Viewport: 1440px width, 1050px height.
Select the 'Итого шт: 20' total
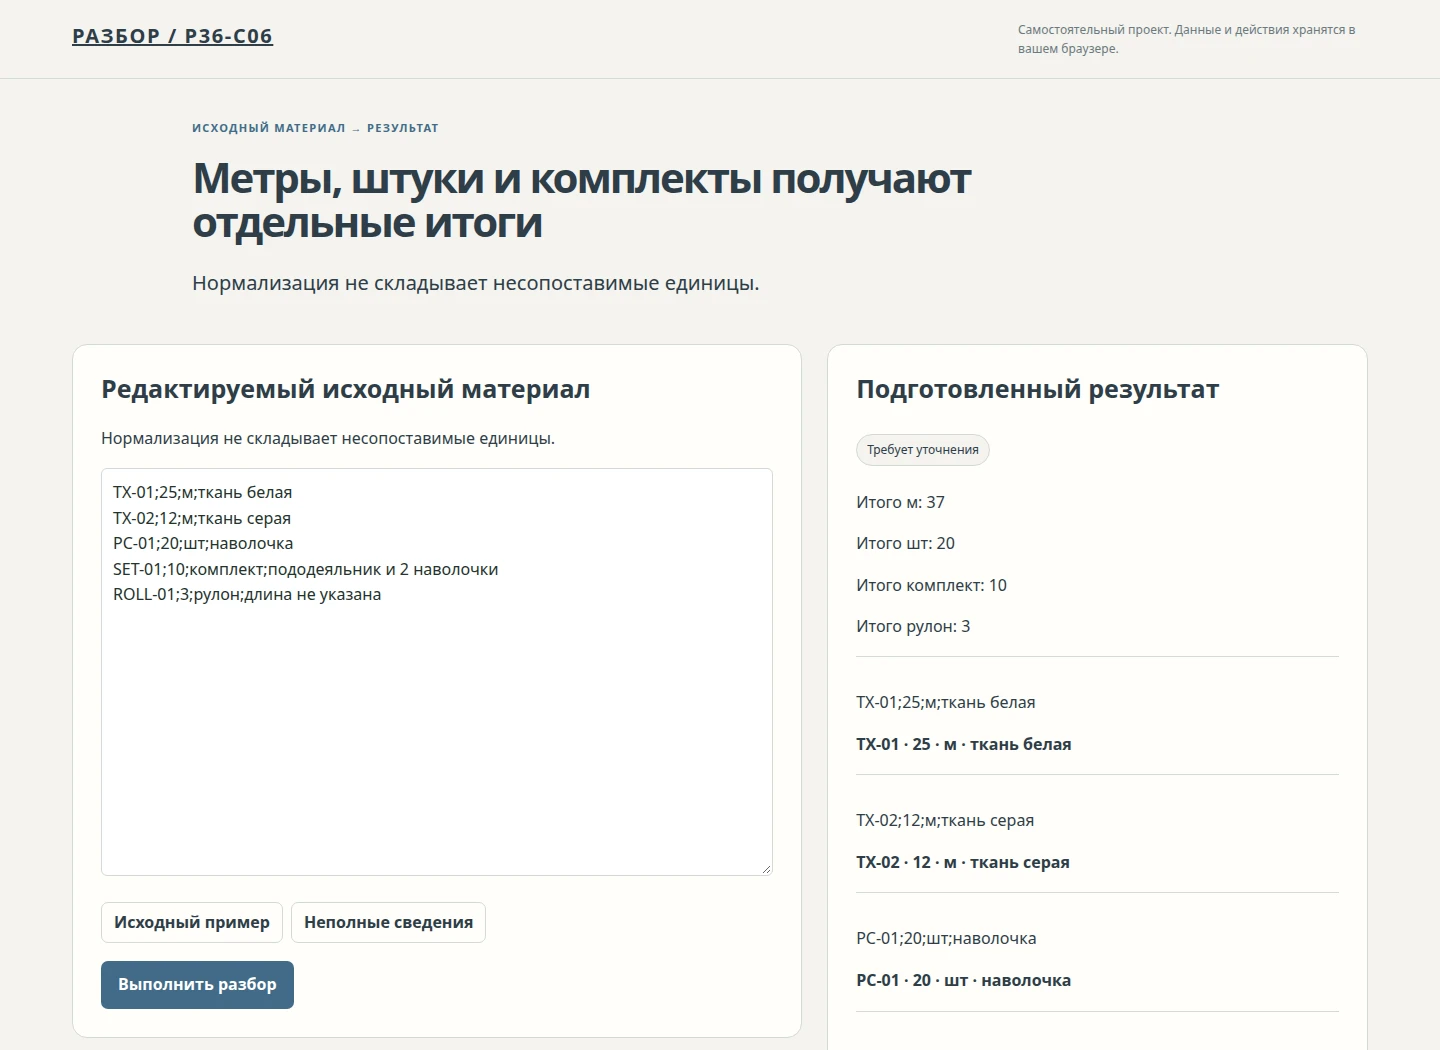click(x=905, y=543)
